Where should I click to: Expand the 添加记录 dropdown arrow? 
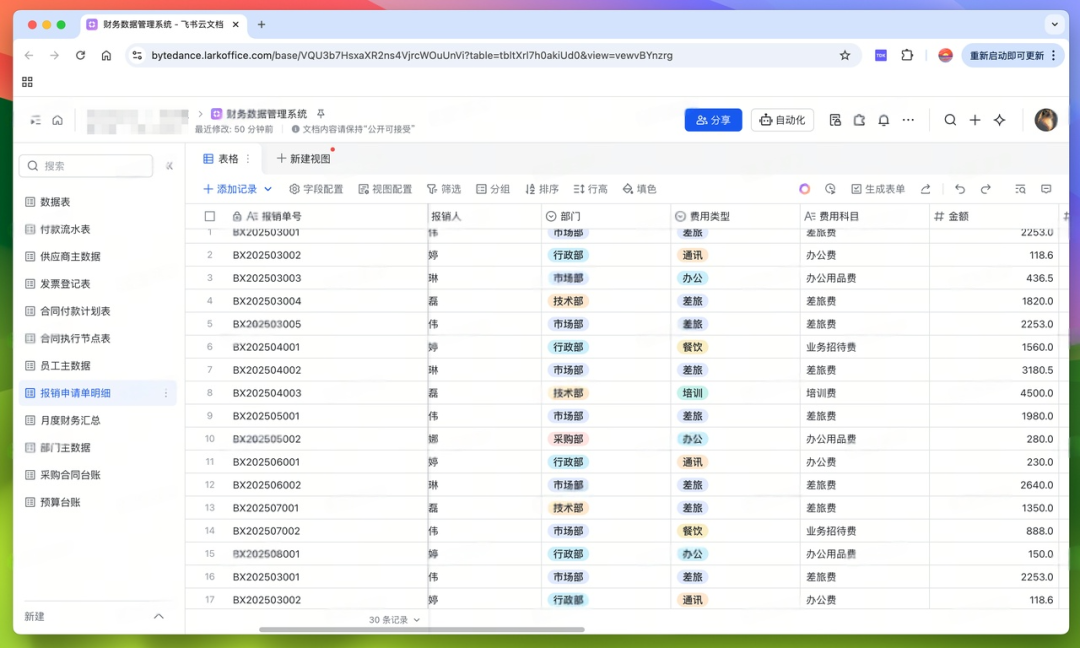(268, 189)
